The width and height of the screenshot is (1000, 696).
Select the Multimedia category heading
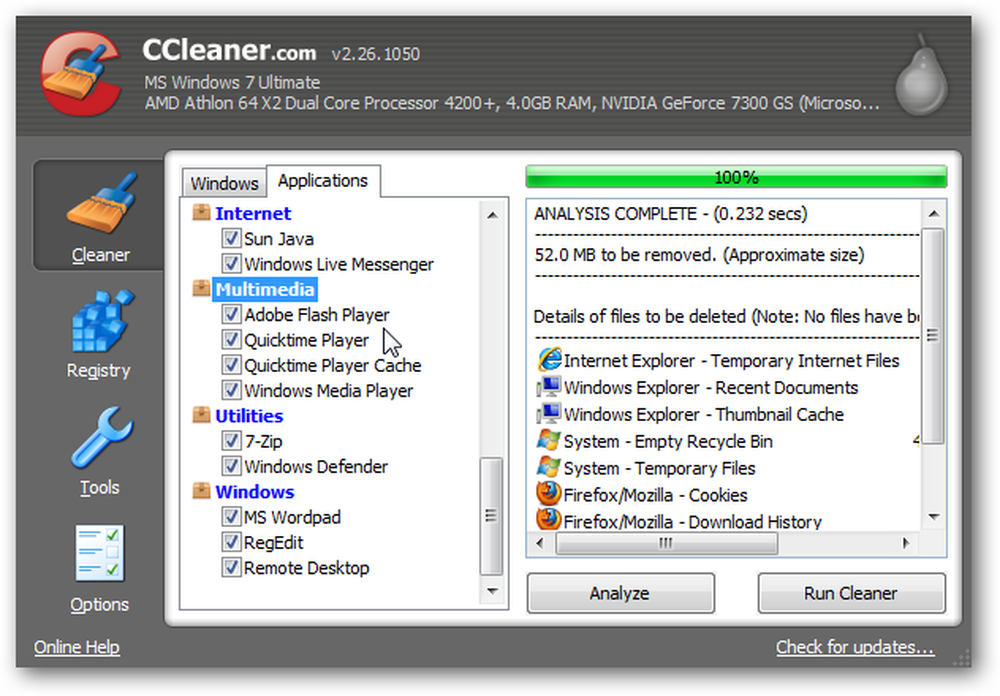(x=265, y=289)
